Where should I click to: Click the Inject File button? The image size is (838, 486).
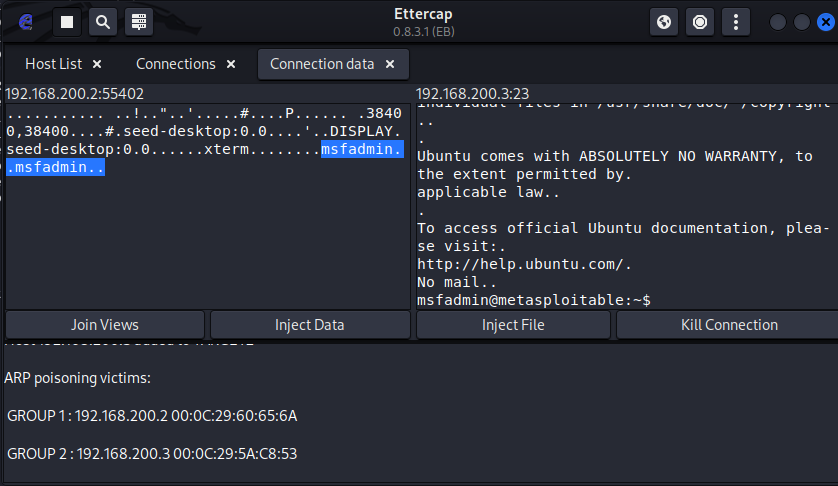pyautogui.click(x=513, y=324)
